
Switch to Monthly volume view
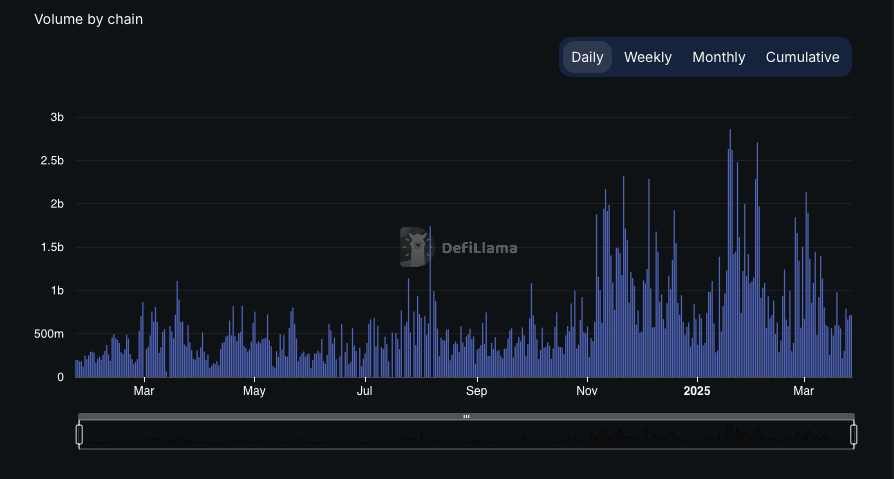point(718,57)
